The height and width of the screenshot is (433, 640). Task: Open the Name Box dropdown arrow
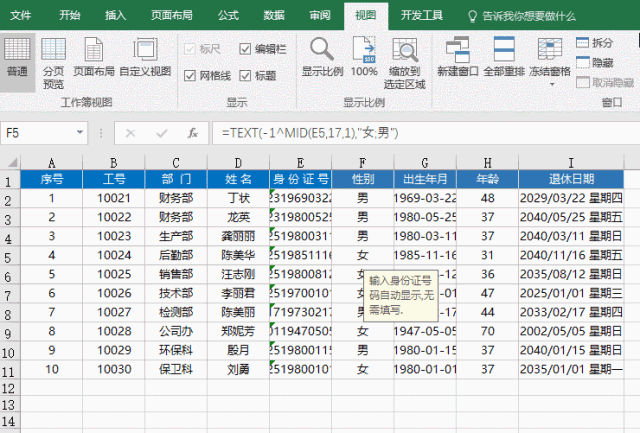[x=80, y=133]
